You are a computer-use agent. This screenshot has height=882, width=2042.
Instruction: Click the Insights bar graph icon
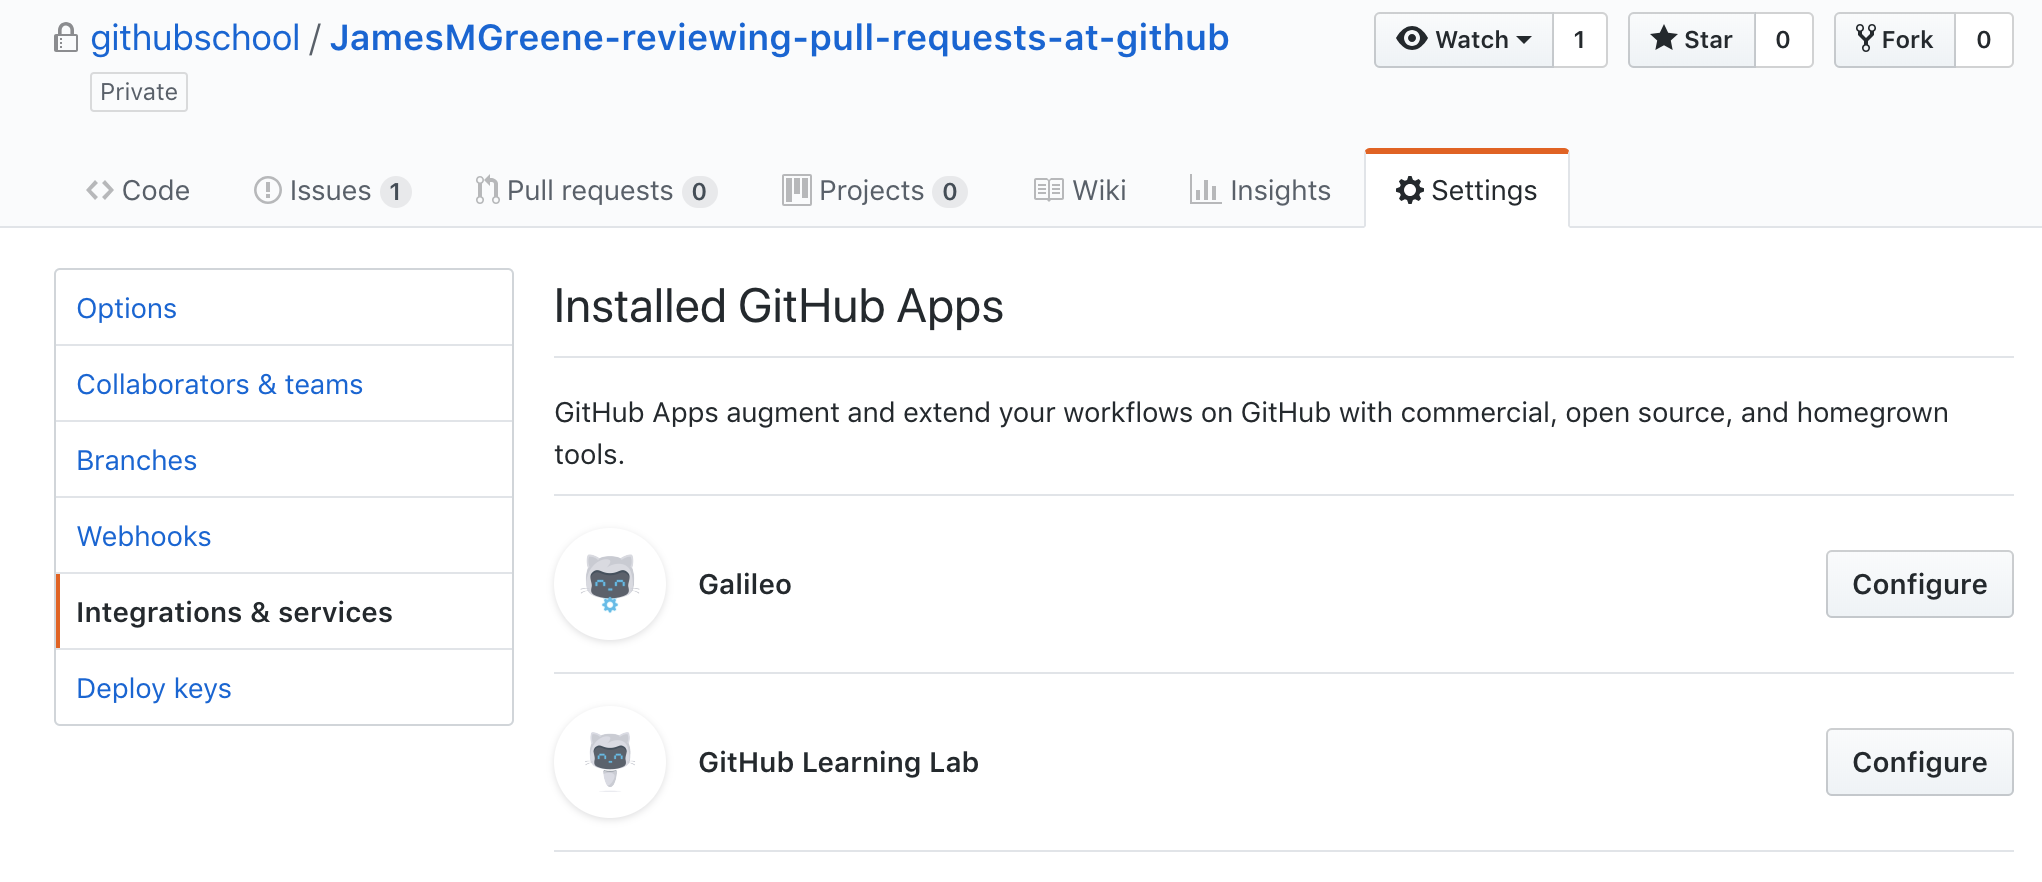(1205, 190)
